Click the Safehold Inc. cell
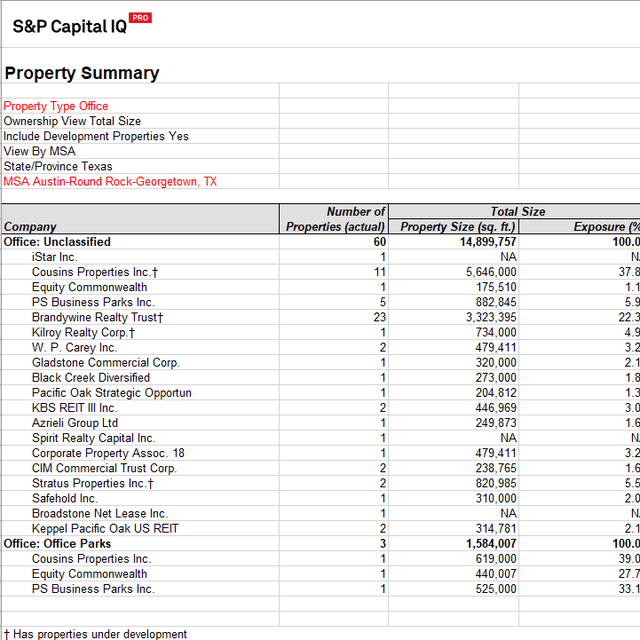The image size is (640, 640). 141,498
